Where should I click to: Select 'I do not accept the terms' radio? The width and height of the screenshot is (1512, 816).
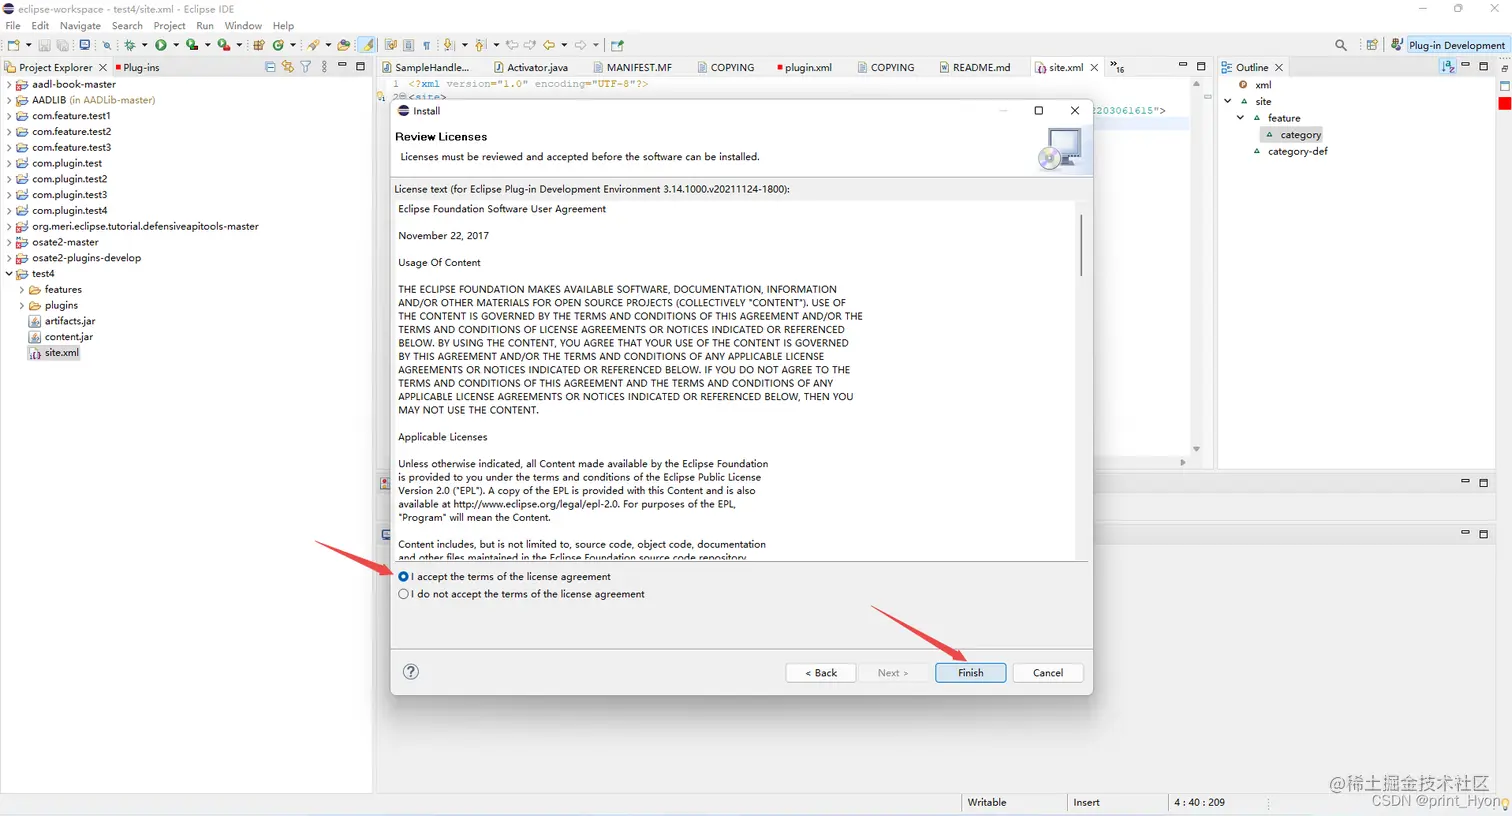pos(404,594)
